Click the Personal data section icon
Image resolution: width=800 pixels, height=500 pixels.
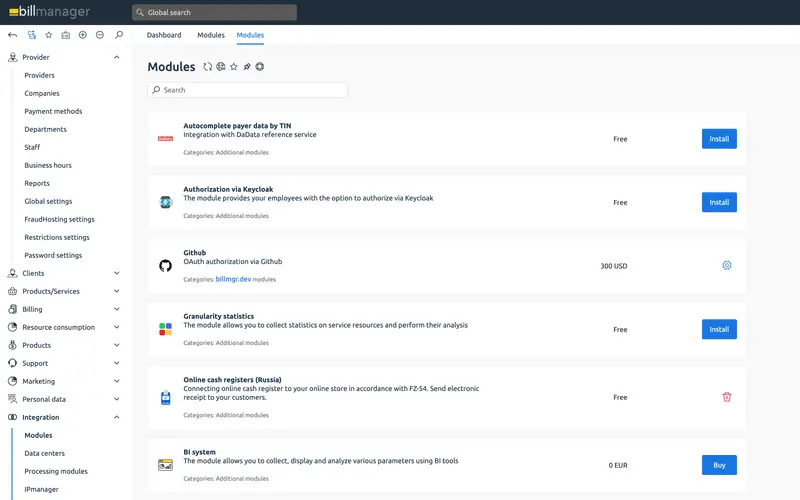tap(13, 399)
